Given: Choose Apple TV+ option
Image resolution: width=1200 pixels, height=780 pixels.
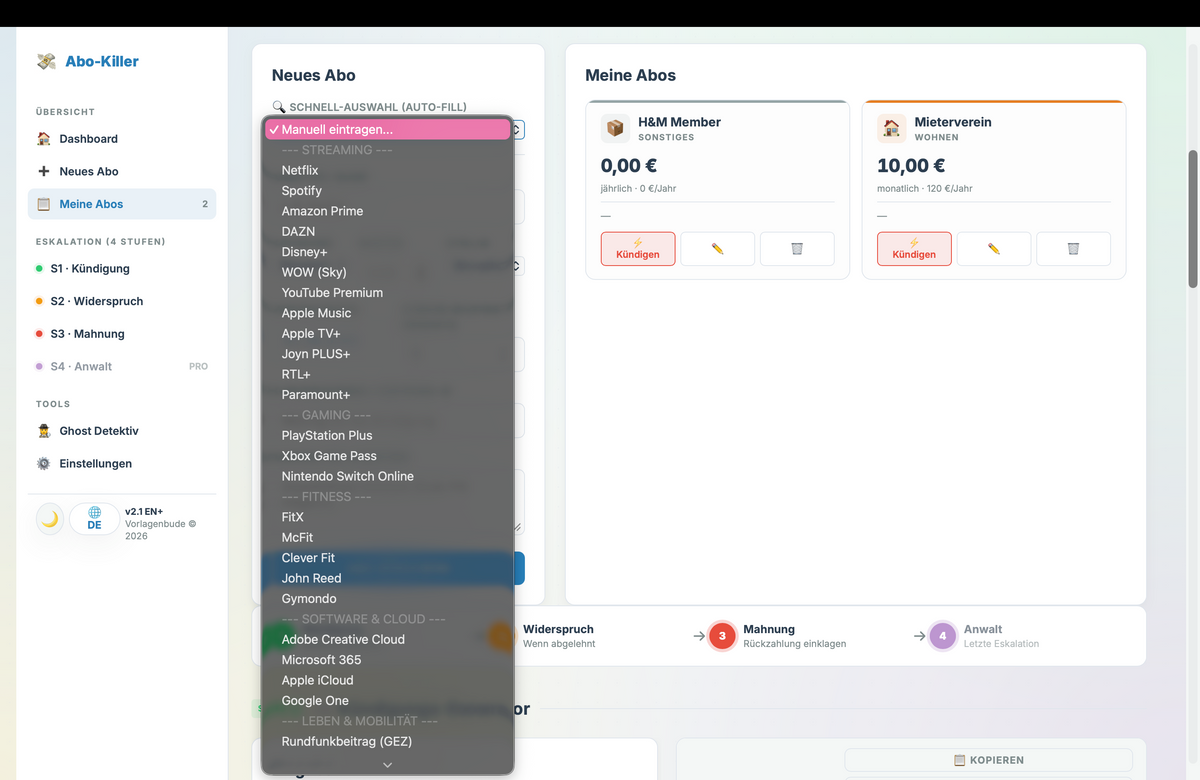Looking at the screenshot, I should 388,333.
